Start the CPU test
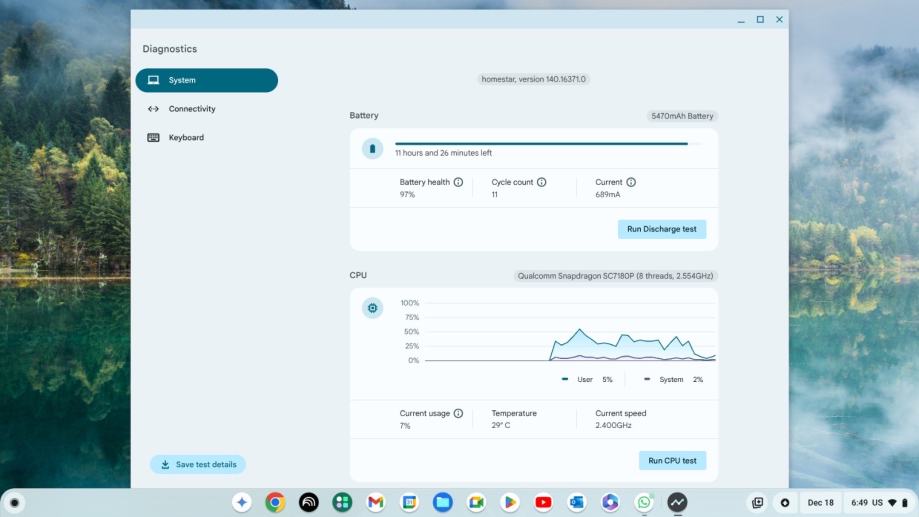 click(x=672, y=461)
